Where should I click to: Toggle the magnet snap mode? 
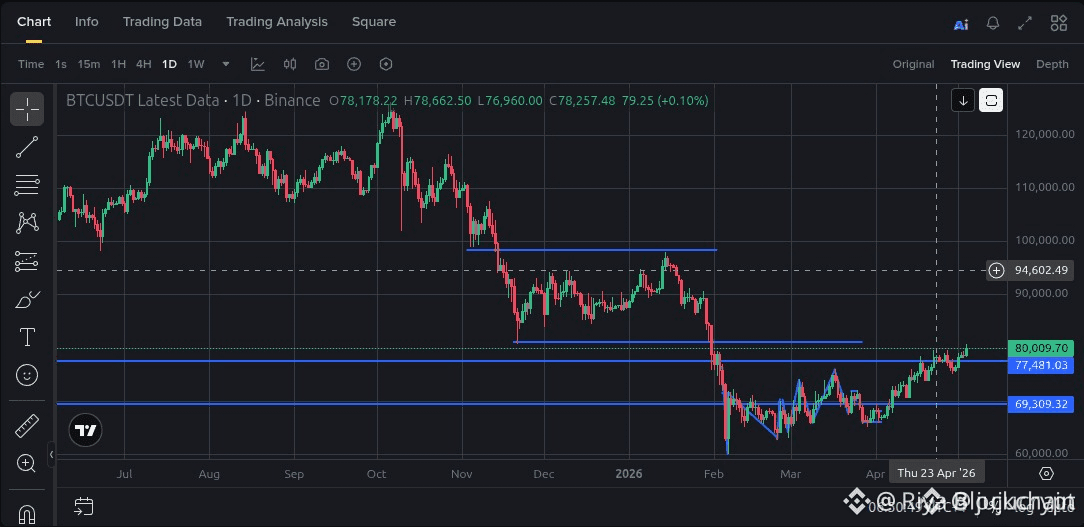click(27, 515)
